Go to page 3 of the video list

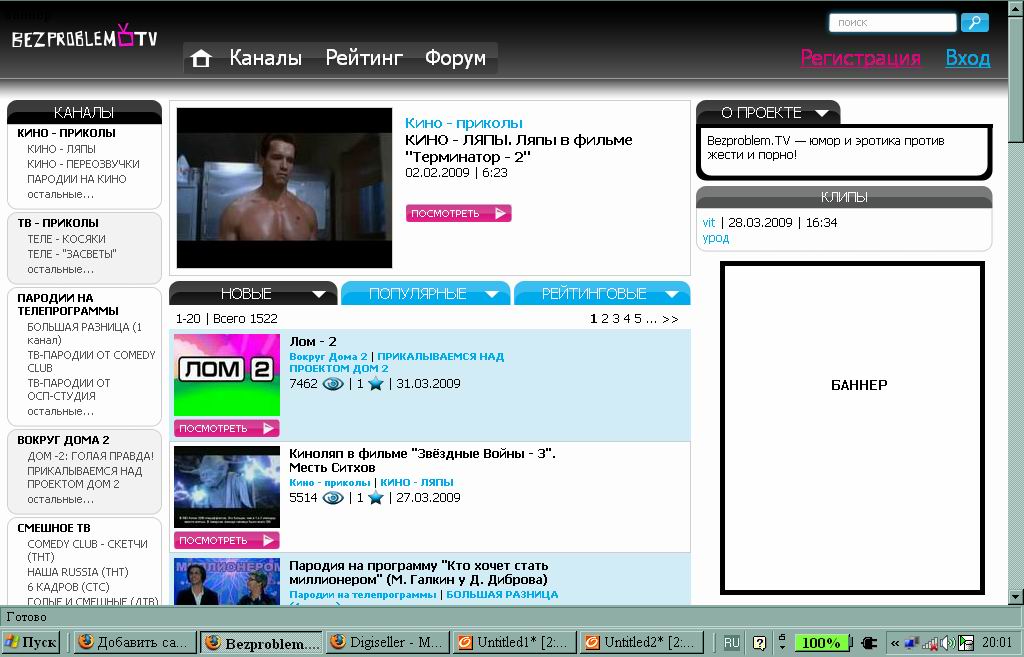pos(616,319)
